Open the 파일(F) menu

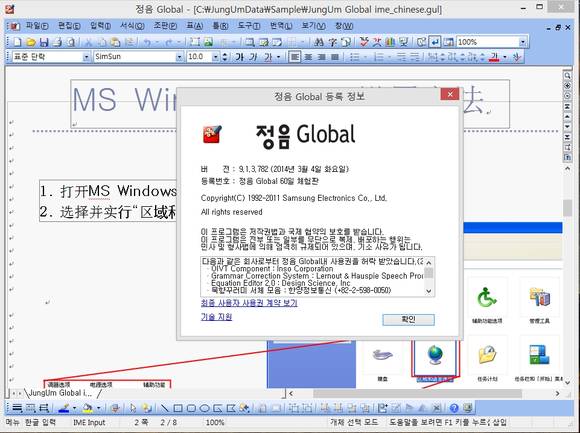pos(37,26)
